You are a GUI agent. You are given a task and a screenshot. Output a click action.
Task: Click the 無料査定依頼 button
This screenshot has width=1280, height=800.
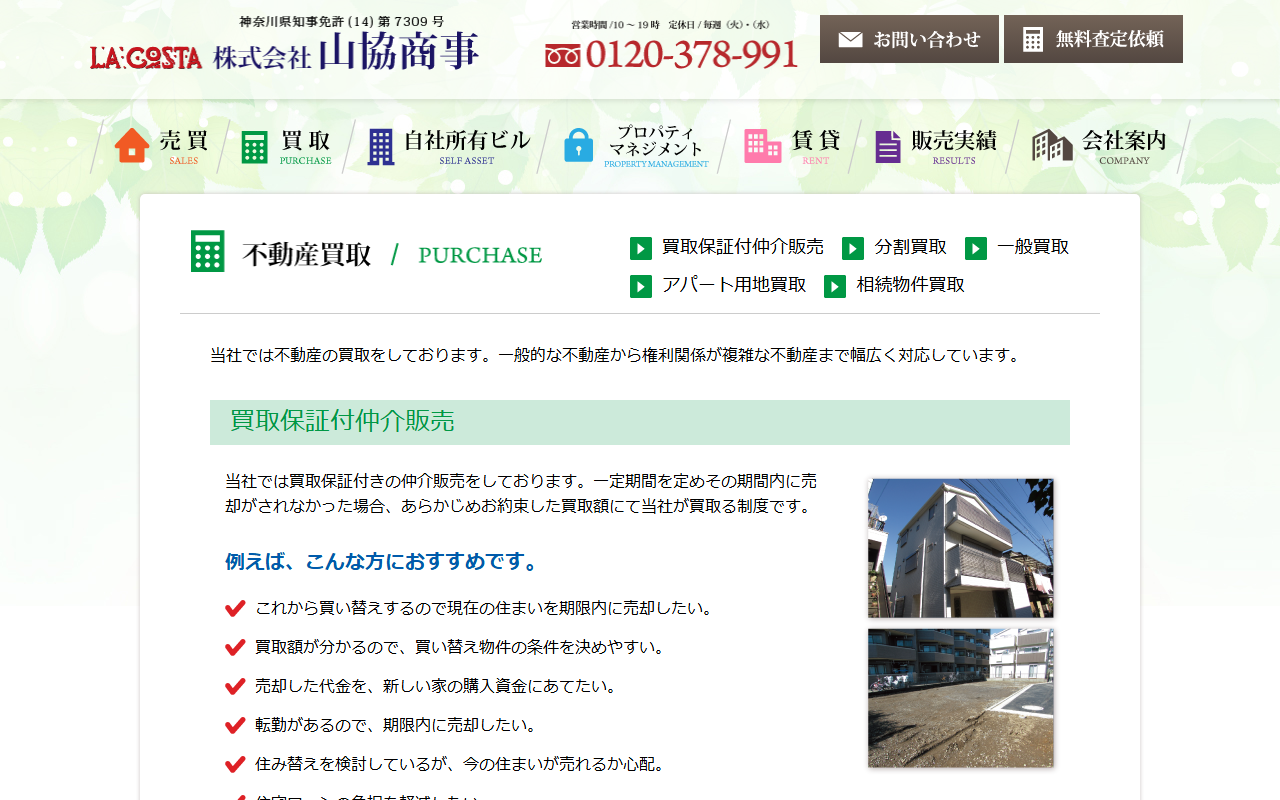pyautogui.click(x=1093, y=39)
